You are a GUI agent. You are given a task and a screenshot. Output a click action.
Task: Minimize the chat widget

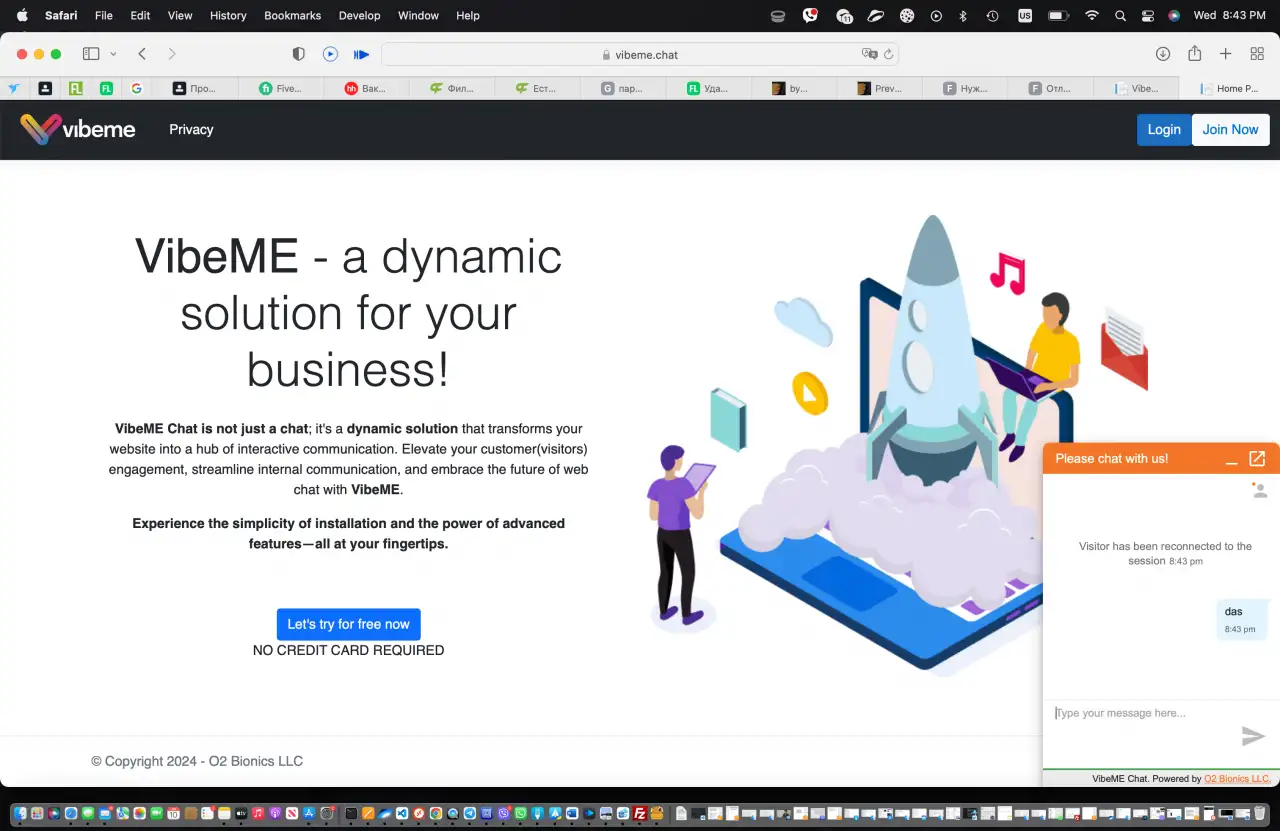pyautogui.click(x=1232, y=459)
